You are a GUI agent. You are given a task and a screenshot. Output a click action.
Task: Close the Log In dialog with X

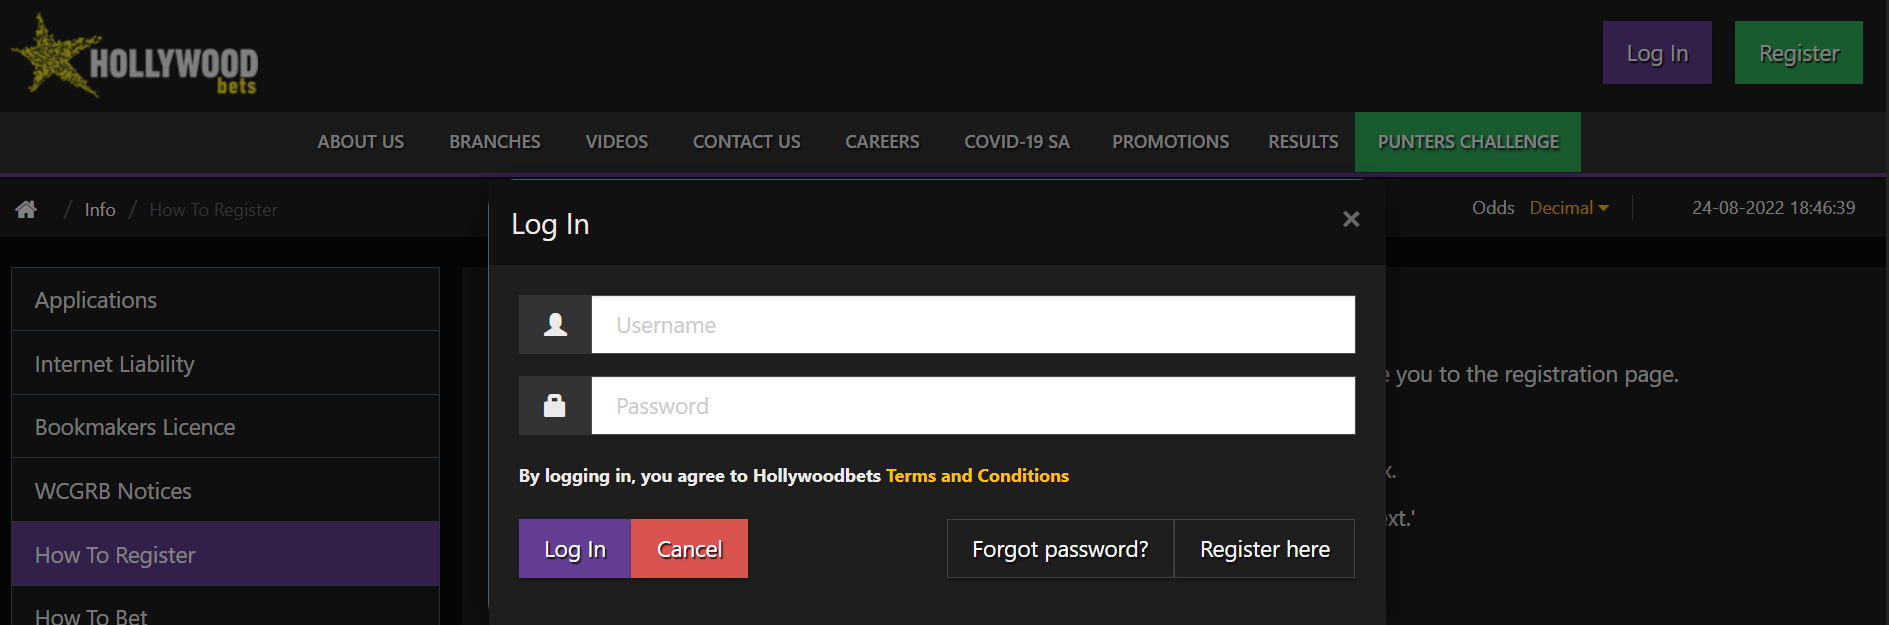(1351, 219)
